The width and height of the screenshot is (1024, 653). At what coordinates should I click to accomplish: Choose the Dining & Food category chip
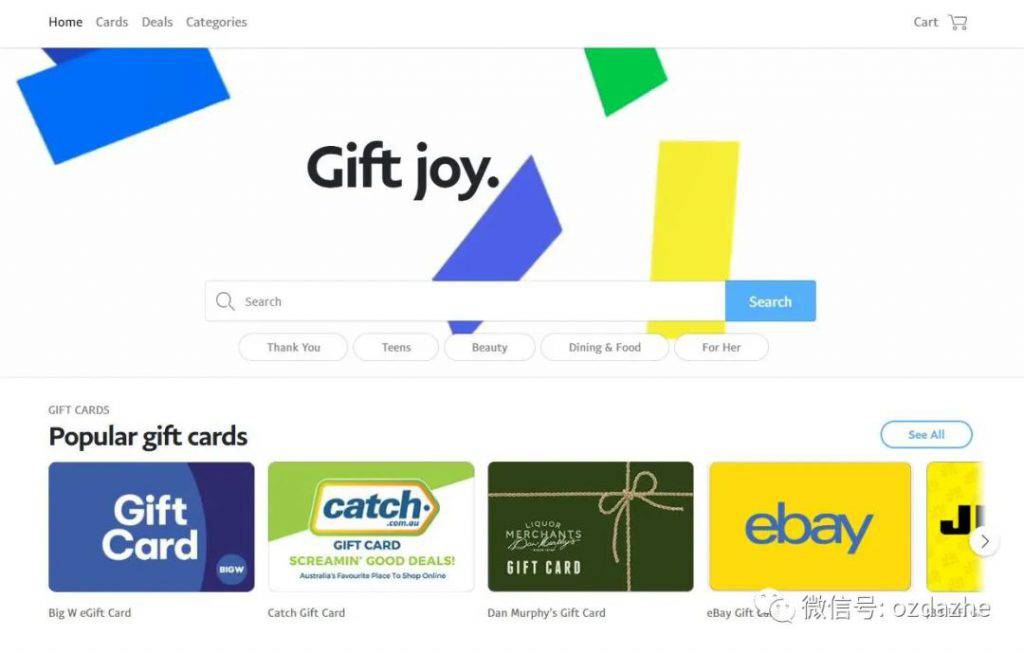click(605, 347)
